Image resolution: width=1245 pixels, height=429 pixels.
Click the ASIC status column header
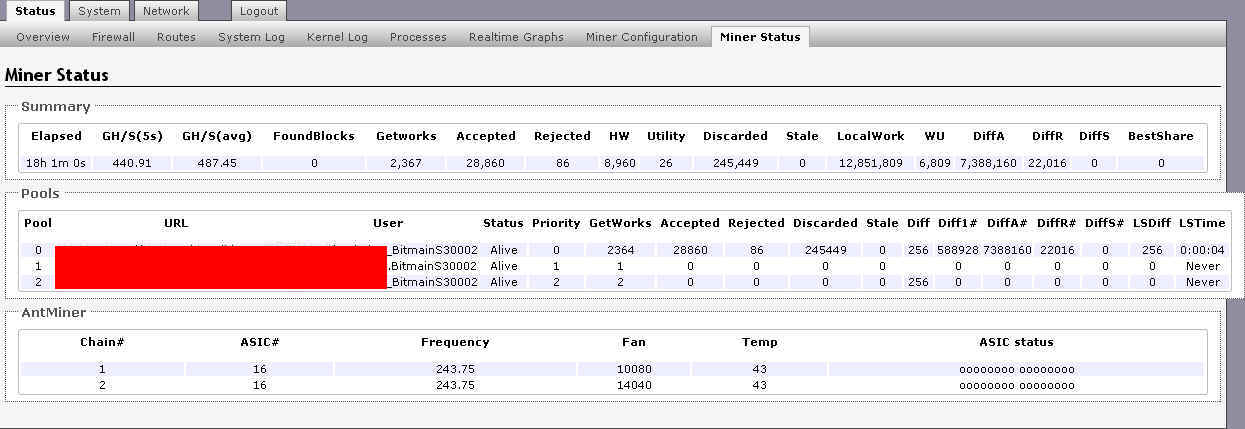(1016, 342)
